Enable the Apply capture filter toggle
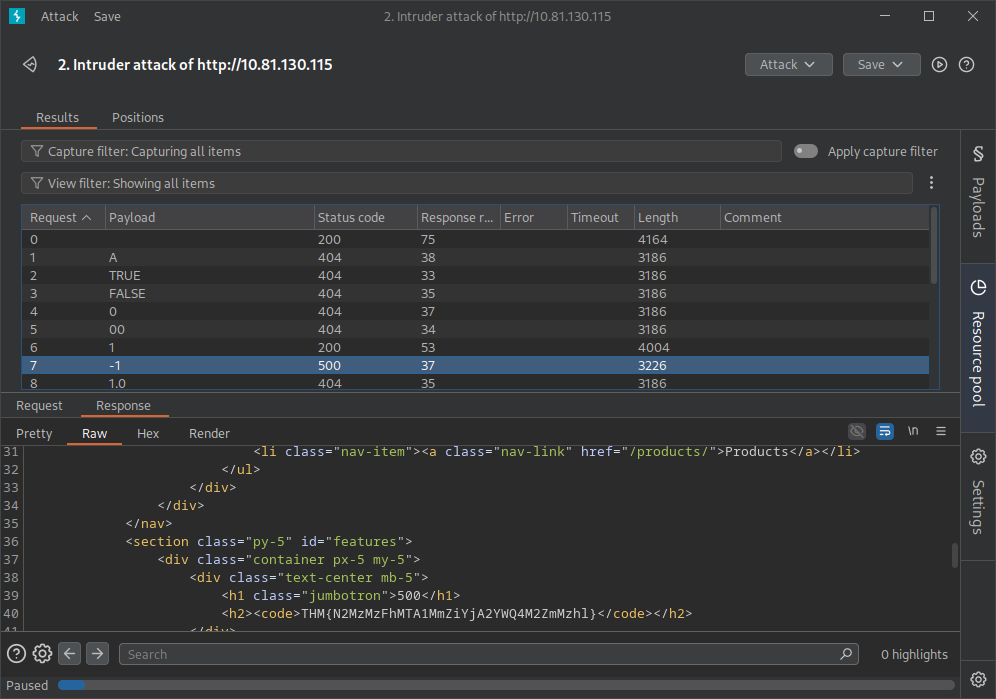This screenshot has width=996, height=699. [x=805, y=151]
